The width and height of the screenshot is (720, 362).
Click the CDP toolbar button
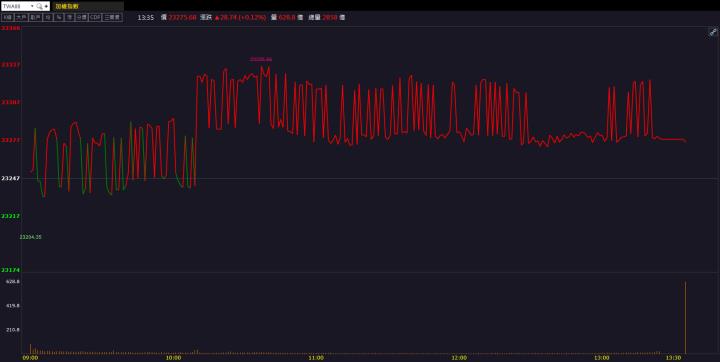pyautogui.click(x=95, y=17)
